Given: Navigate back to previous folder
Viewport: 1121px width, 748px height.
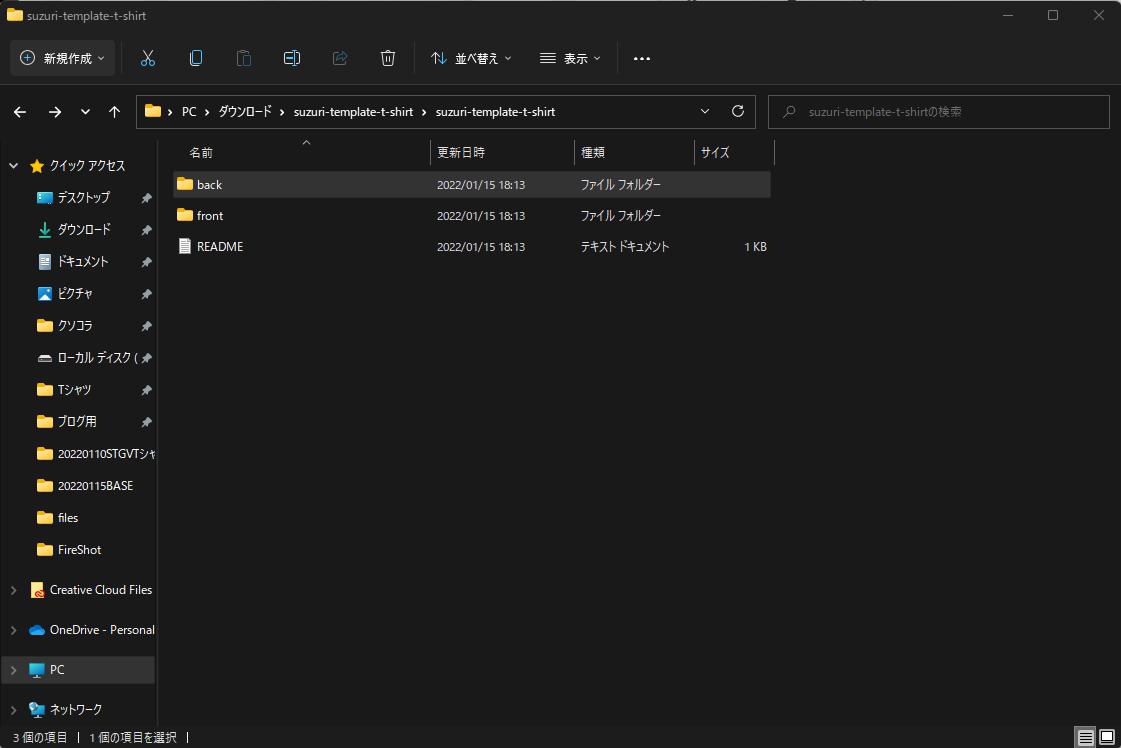Looking at the screenshot, I should 20,112.
